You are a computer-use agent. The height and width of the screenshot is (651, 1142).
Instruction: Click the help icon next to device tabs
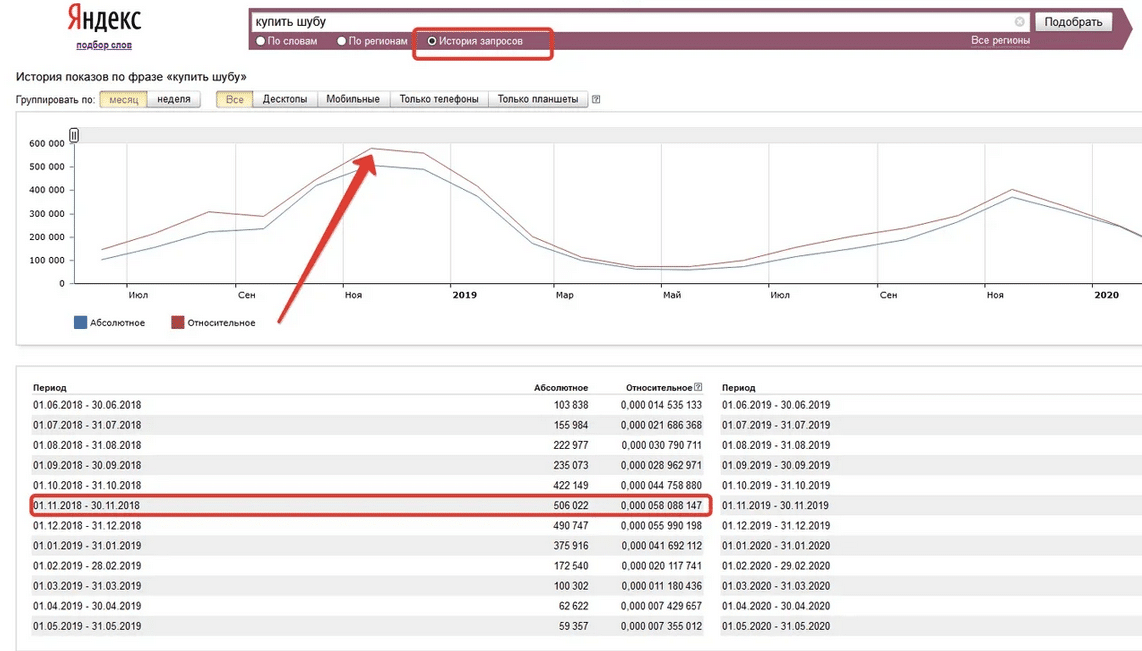point(596,100)
